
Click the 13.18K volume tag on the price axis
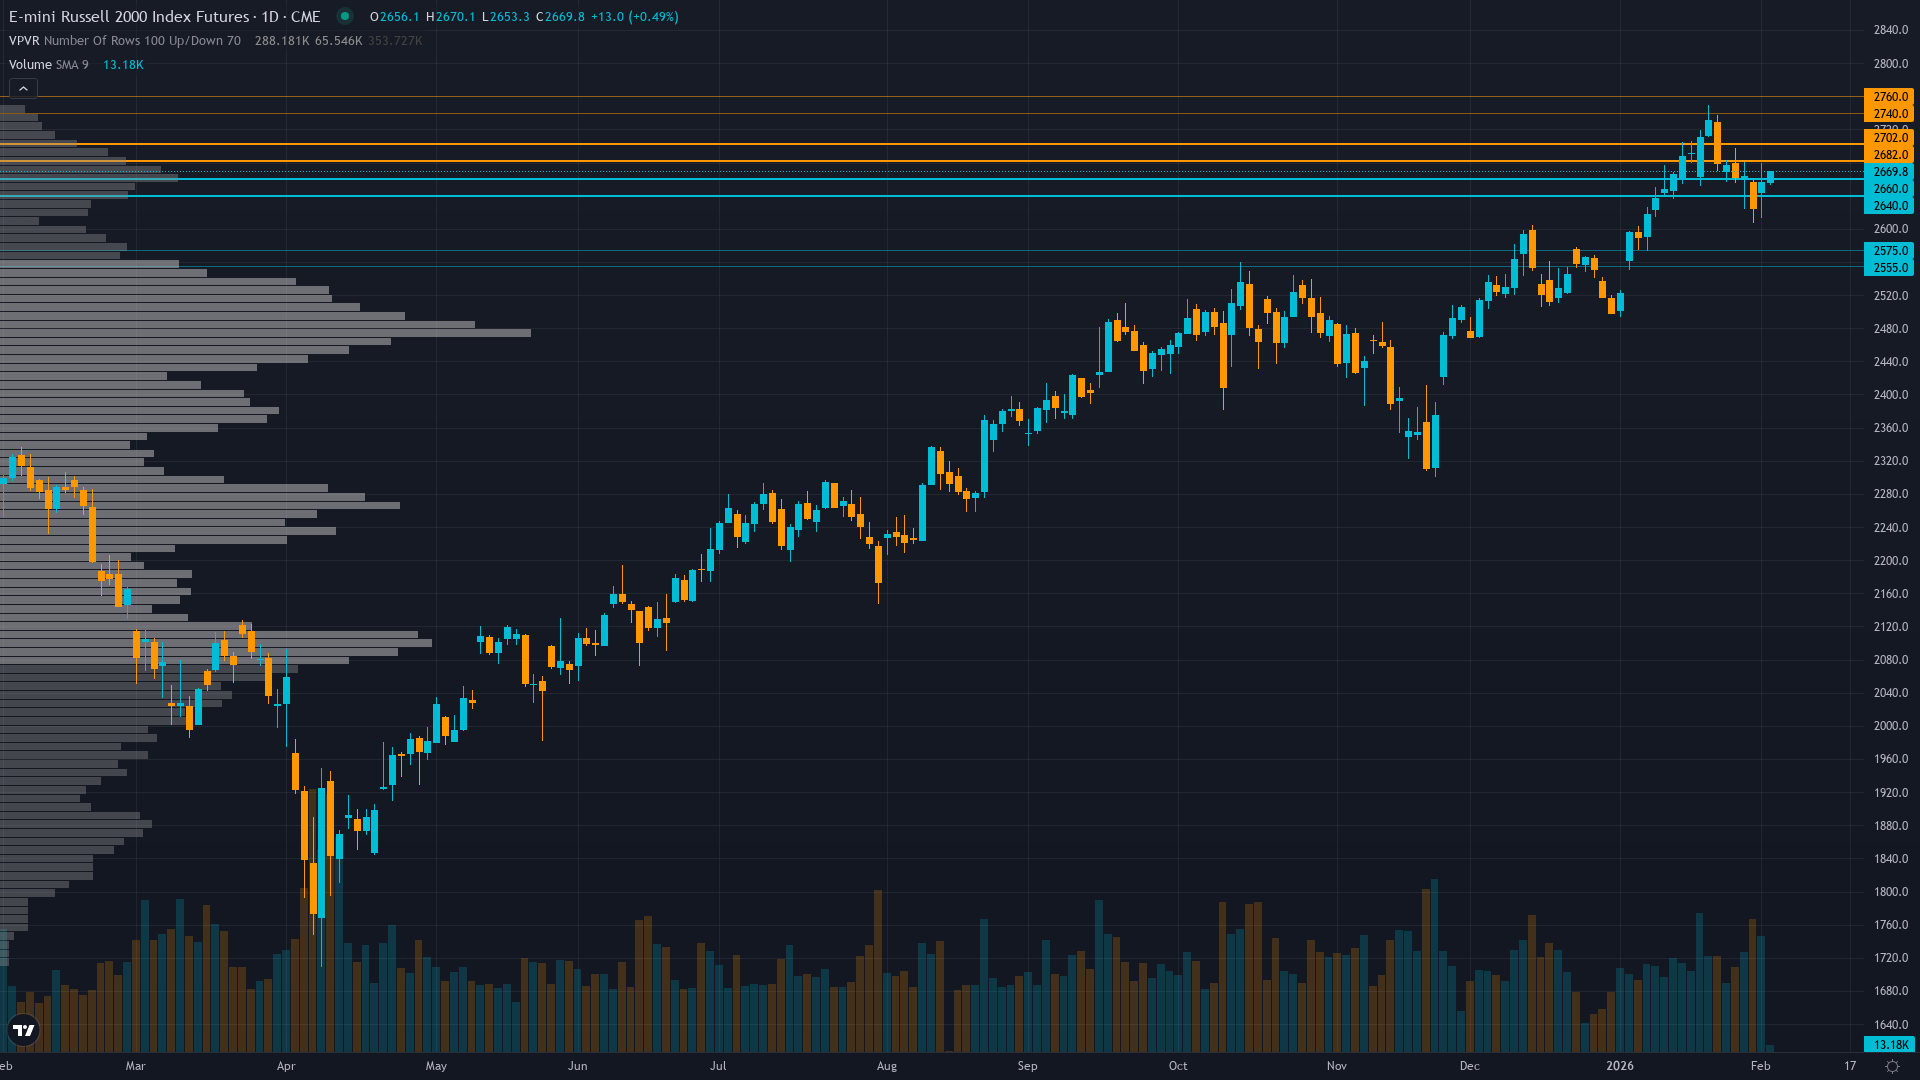[1892, 1044]
